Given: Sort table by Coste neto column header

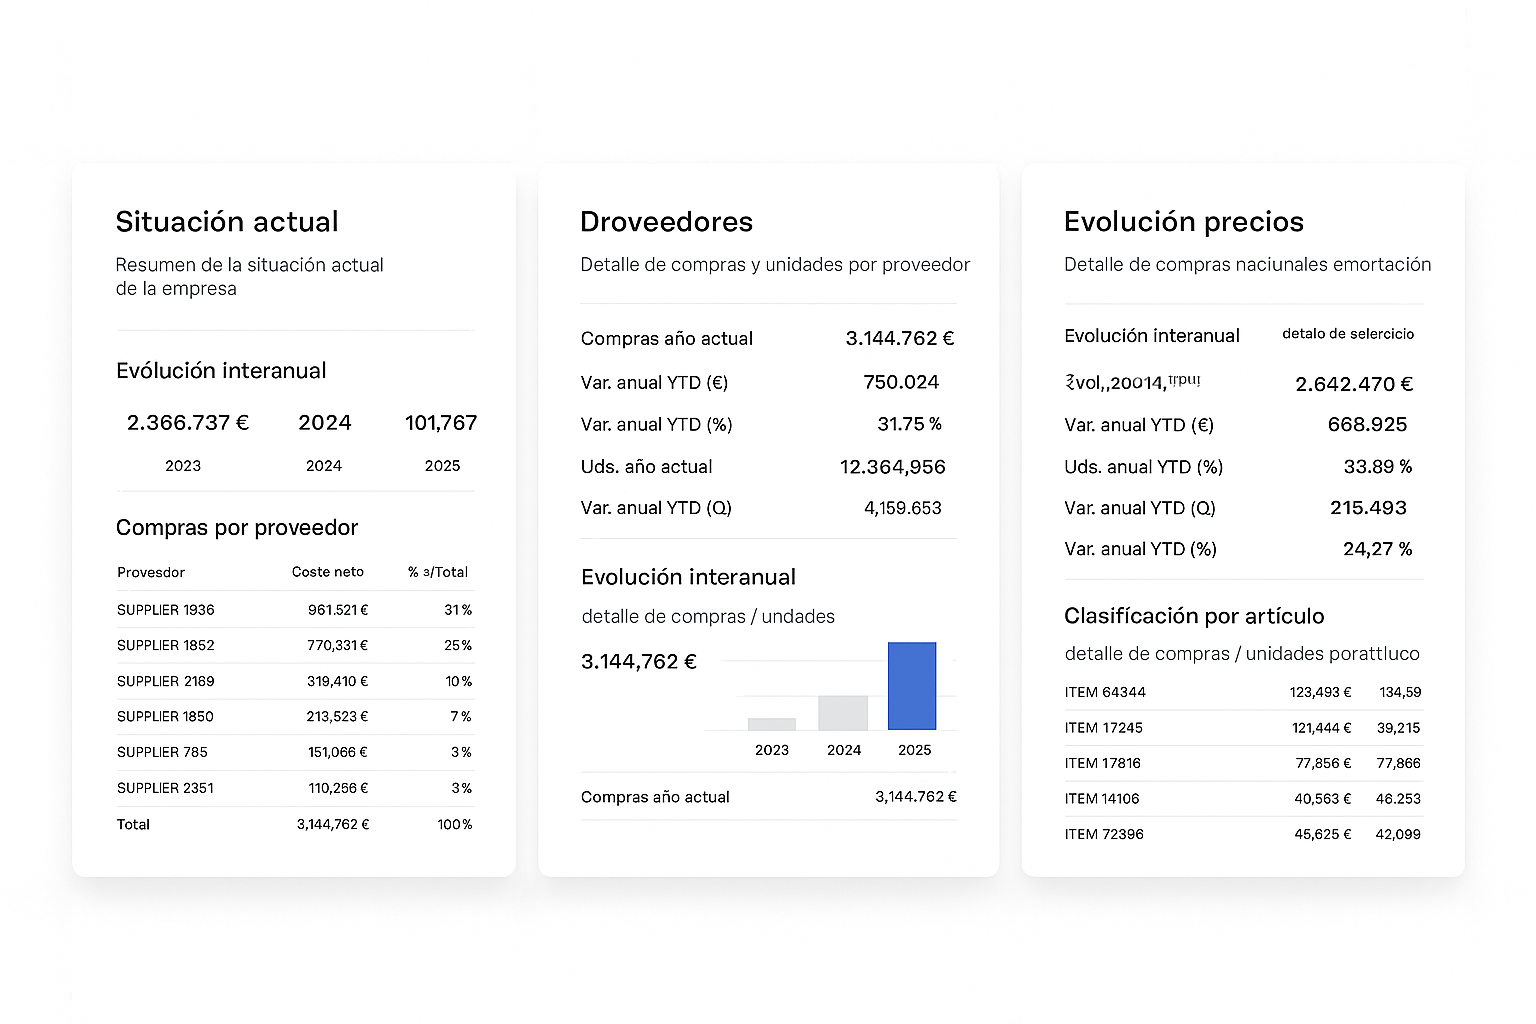Looking at the screenshot, I should 327,572.
